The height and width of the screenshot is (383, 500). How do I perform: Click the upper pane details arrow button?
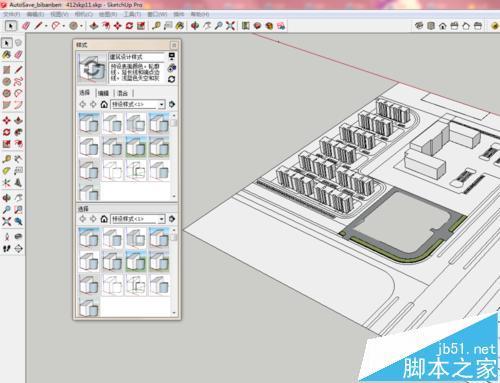tap(172, 104)
